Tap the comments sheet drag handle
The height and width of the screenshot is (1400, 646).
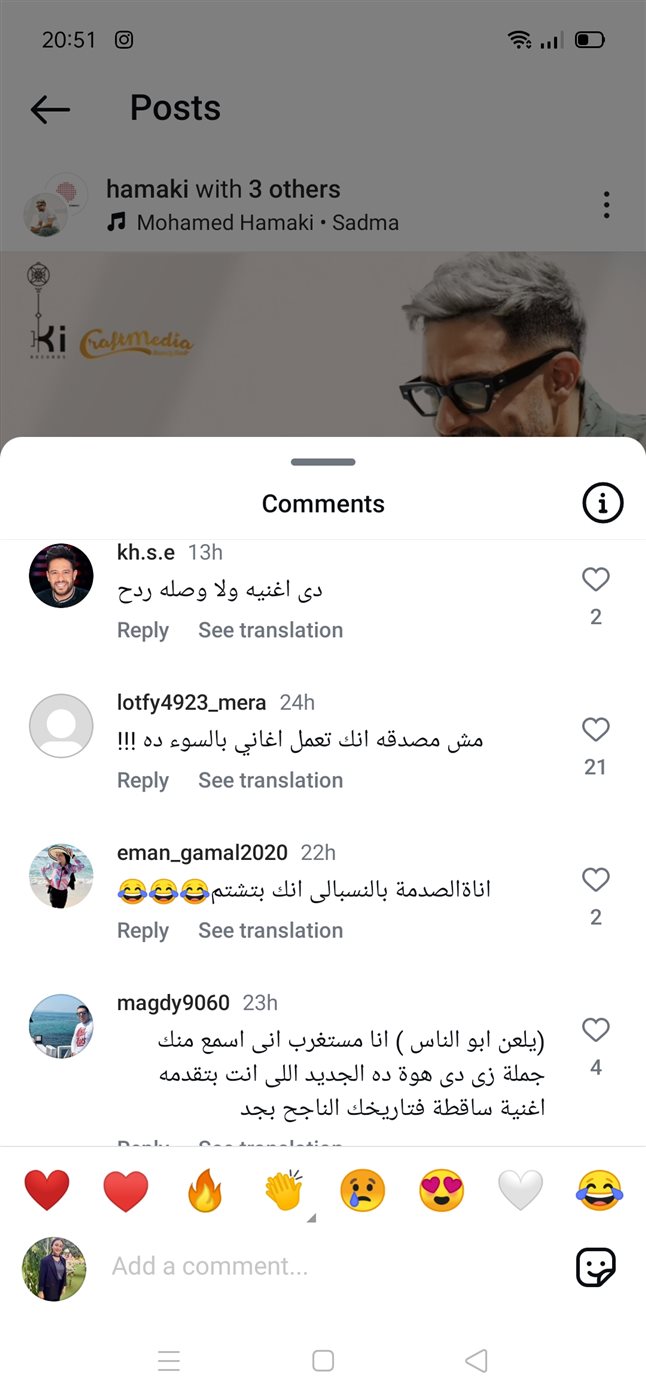323,462
